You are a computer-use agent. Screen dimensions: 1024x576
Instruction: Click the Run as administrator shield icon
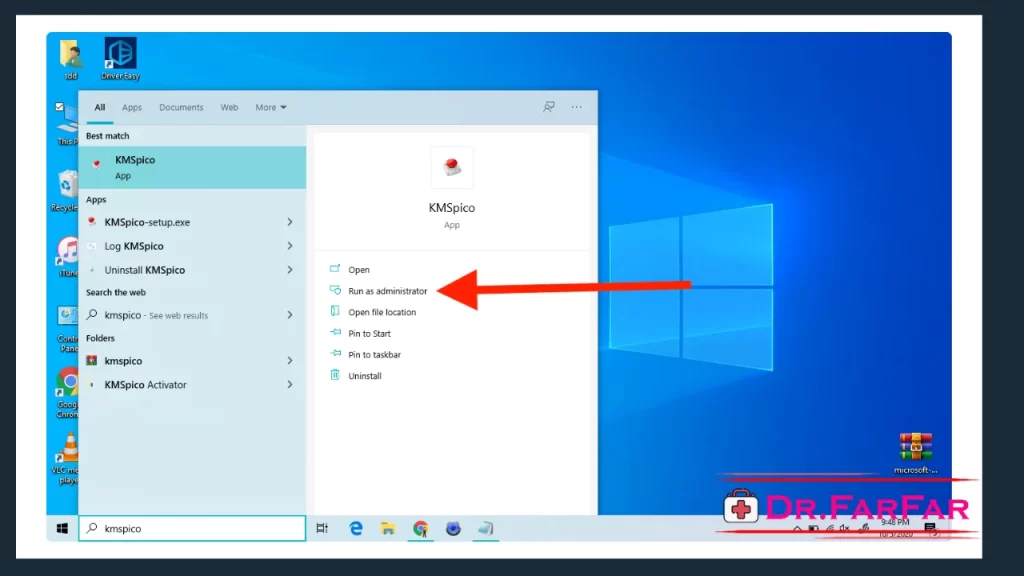tap(335, 290)
